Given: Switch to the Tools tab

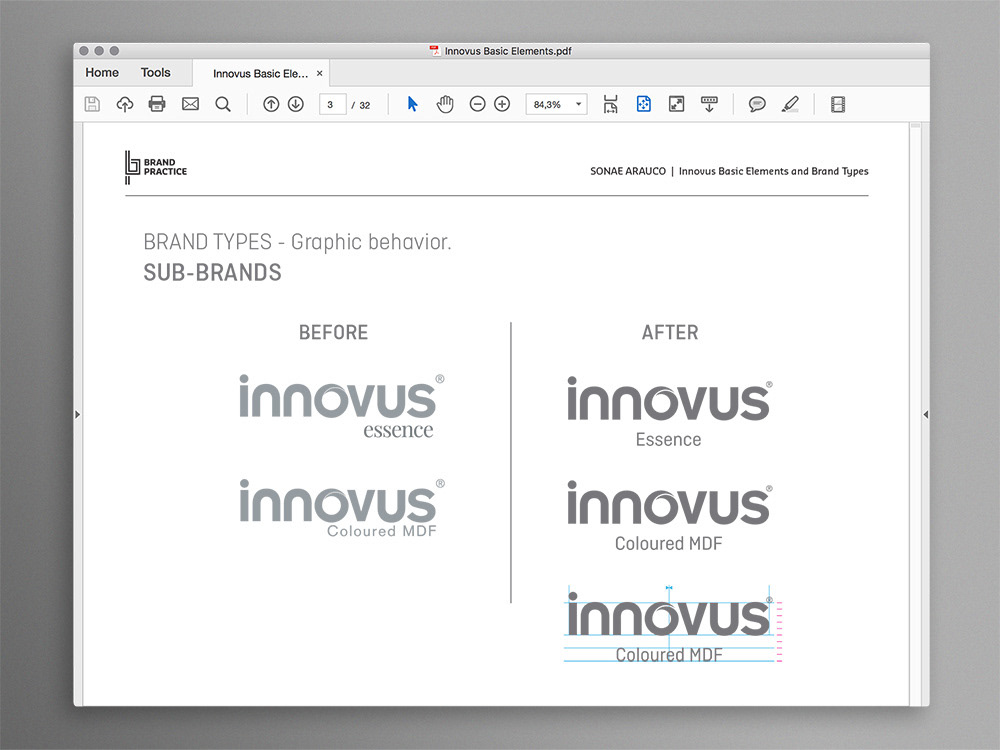Looking at the screenshot, I should pos(156,73).
